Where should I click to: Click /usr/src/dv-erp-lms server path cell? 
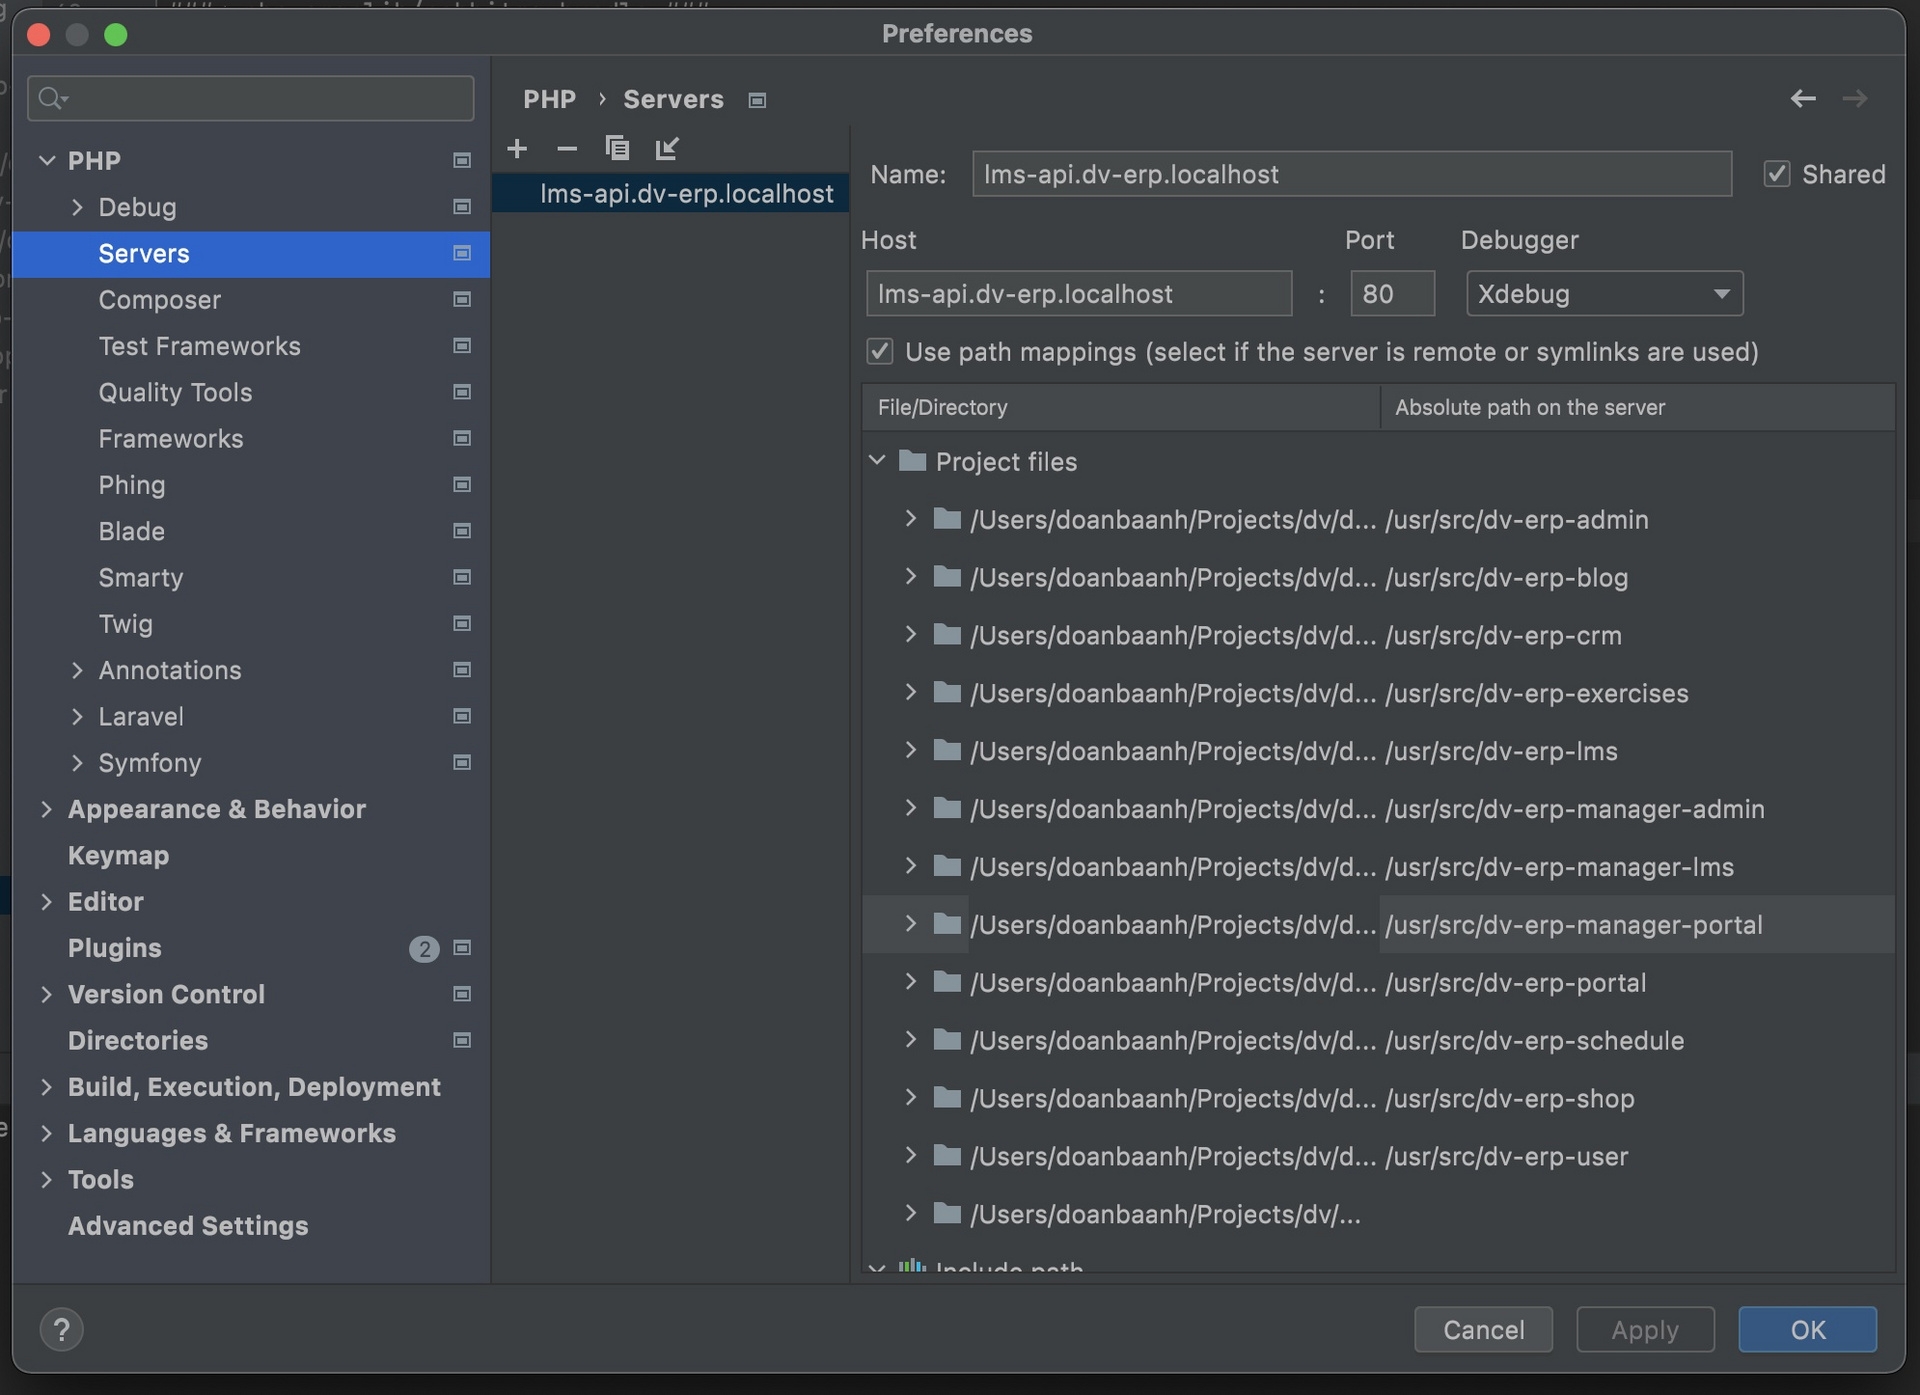(1637, 751)
